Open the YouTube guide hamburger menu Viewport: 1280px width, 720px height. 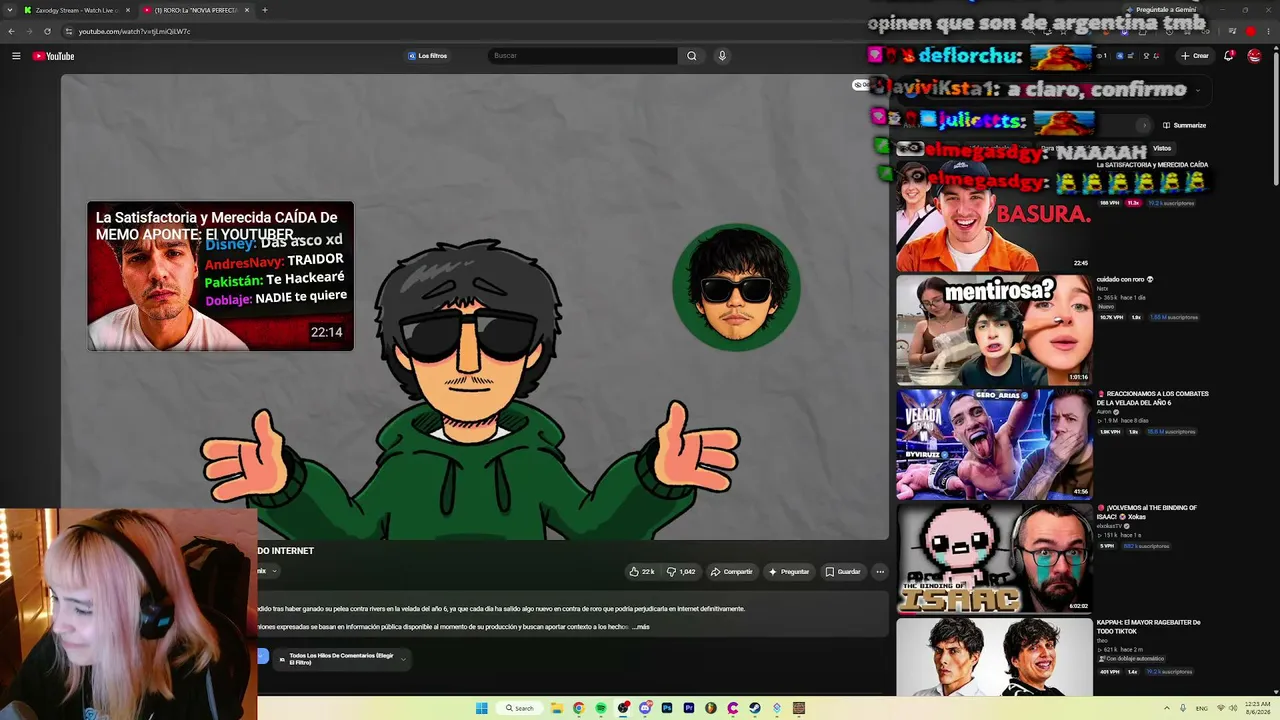(16, 56)
